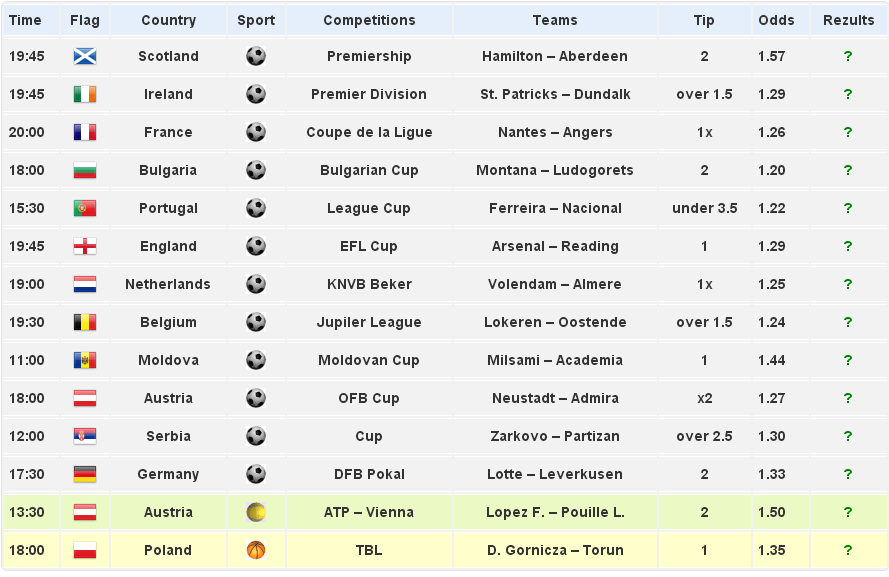Click the result question mark for Lotte – Leverkusen
This screenshot has height=577, width=889.
click(847, 475)
